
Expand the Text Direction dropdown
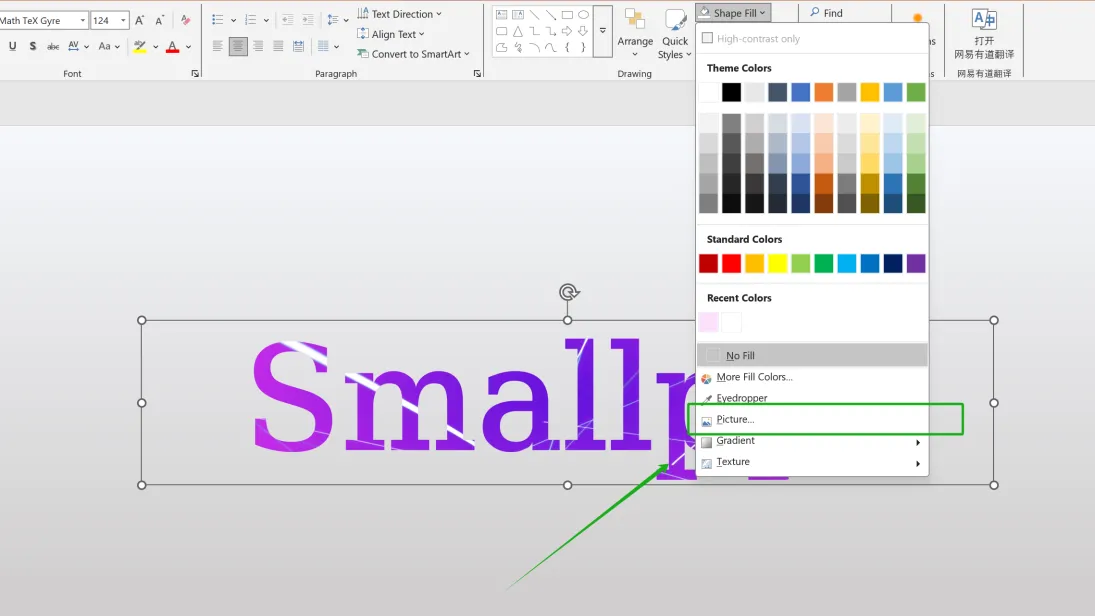point(400,14)
